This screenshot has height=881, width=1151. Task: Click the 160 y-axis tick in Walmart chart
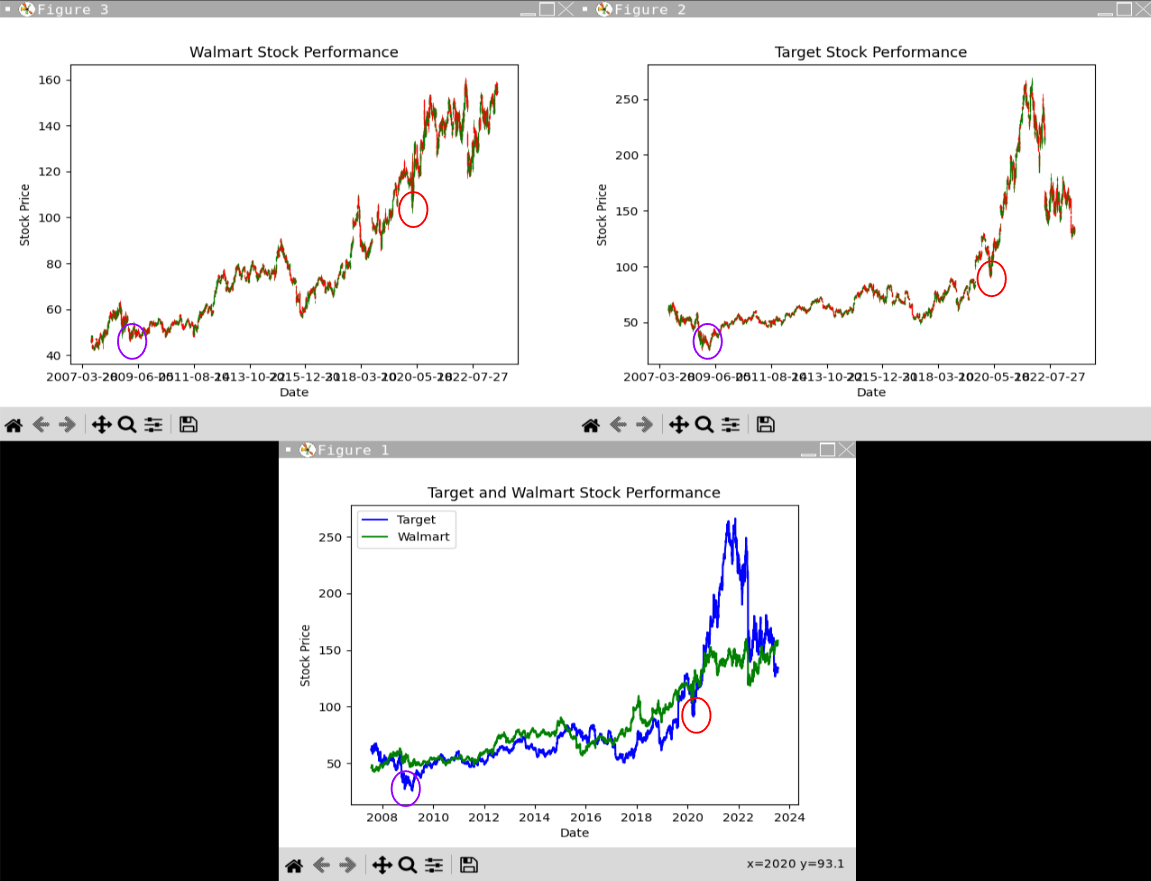click(x=49, y=80)
